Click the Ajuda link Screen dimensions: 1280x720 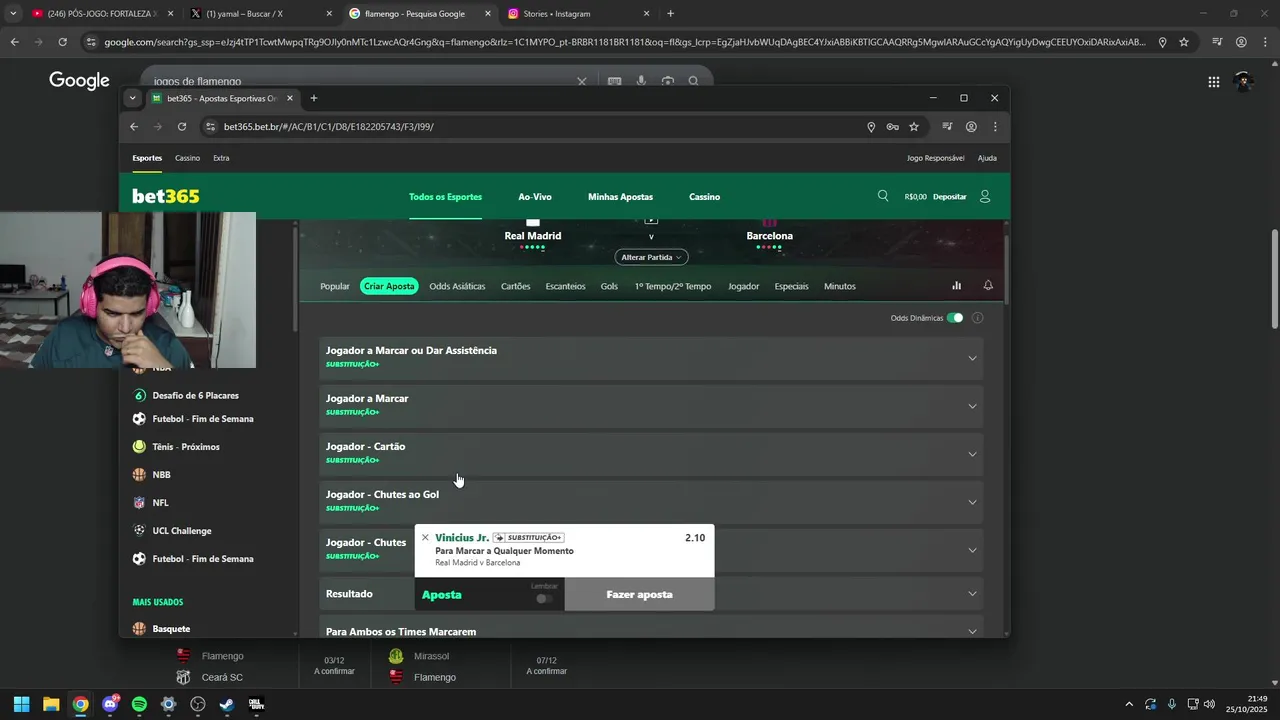click(x=987, y=158)
